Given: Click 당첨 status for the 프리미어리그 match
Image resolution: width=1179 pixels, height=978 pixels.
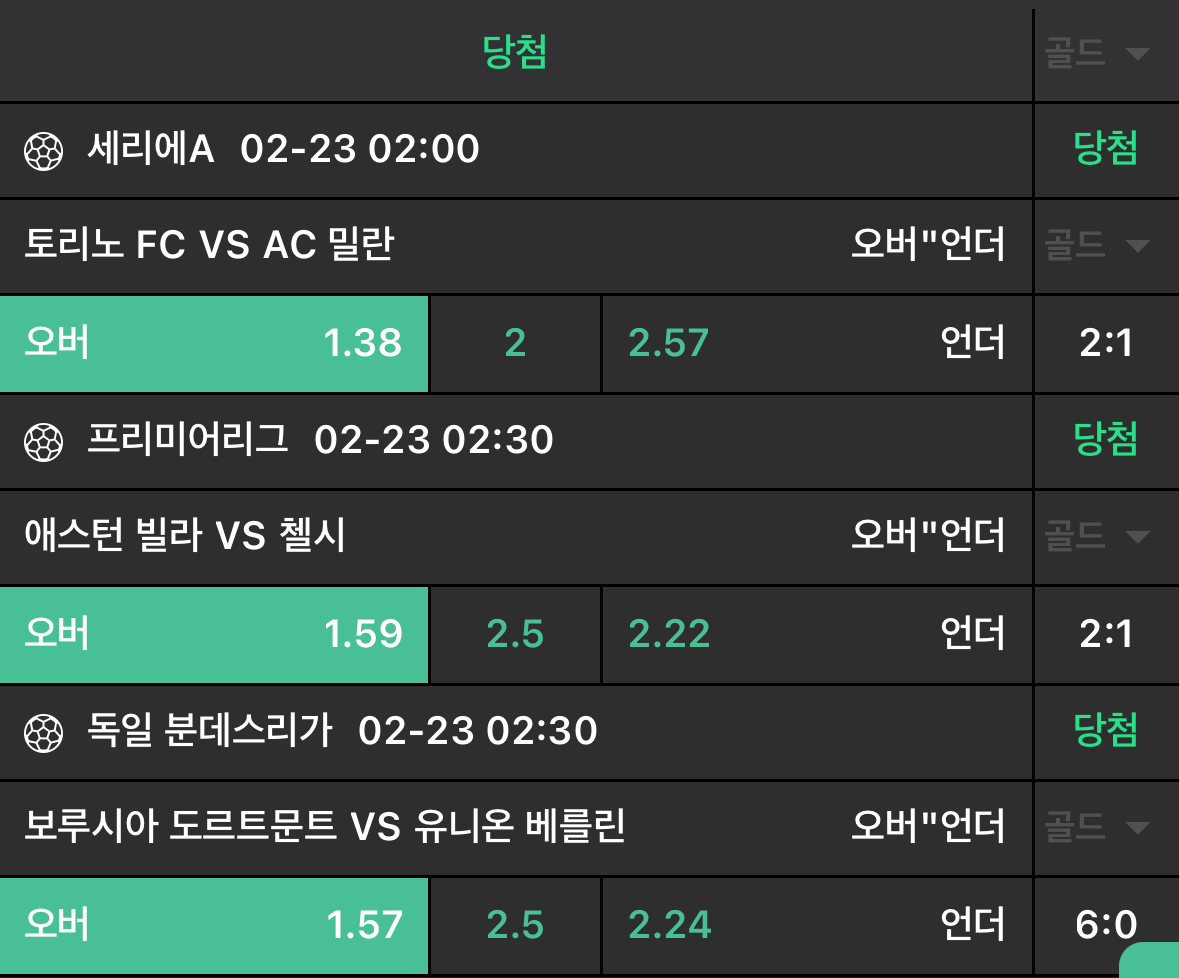Looking at the screenshot, I should tap(1106, 440).
